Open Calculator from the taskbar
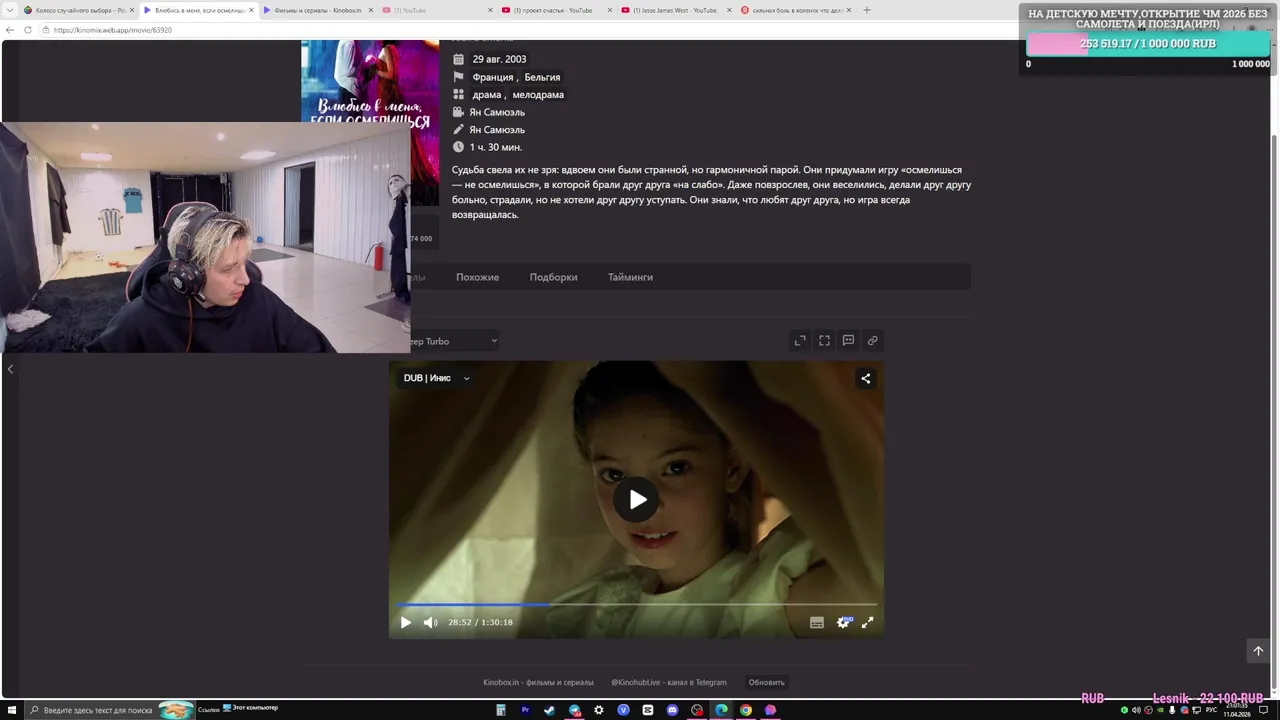This screenshot has width=1280, height=720. pos(501,710)
